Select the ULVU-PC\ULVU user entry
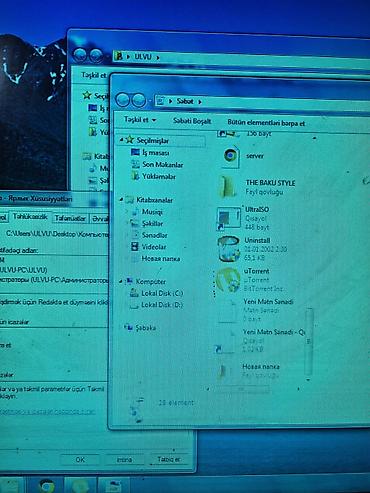The width and height of the screenshot is (370, 493). pos(23,270)
